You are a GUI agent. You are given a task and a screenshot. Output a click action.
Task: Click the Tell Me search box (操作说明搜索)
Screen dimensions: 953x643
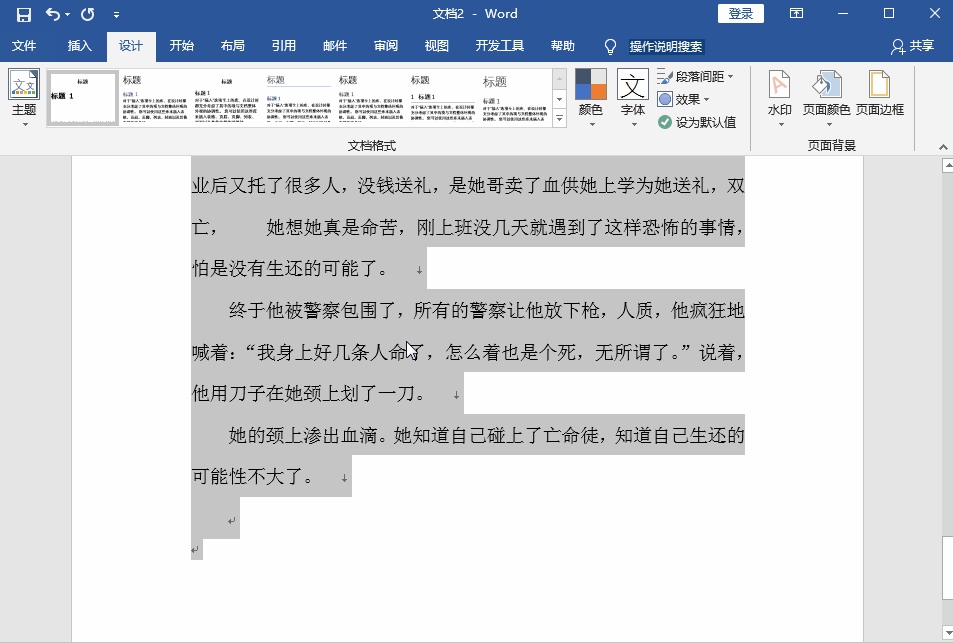coord(665,46)
